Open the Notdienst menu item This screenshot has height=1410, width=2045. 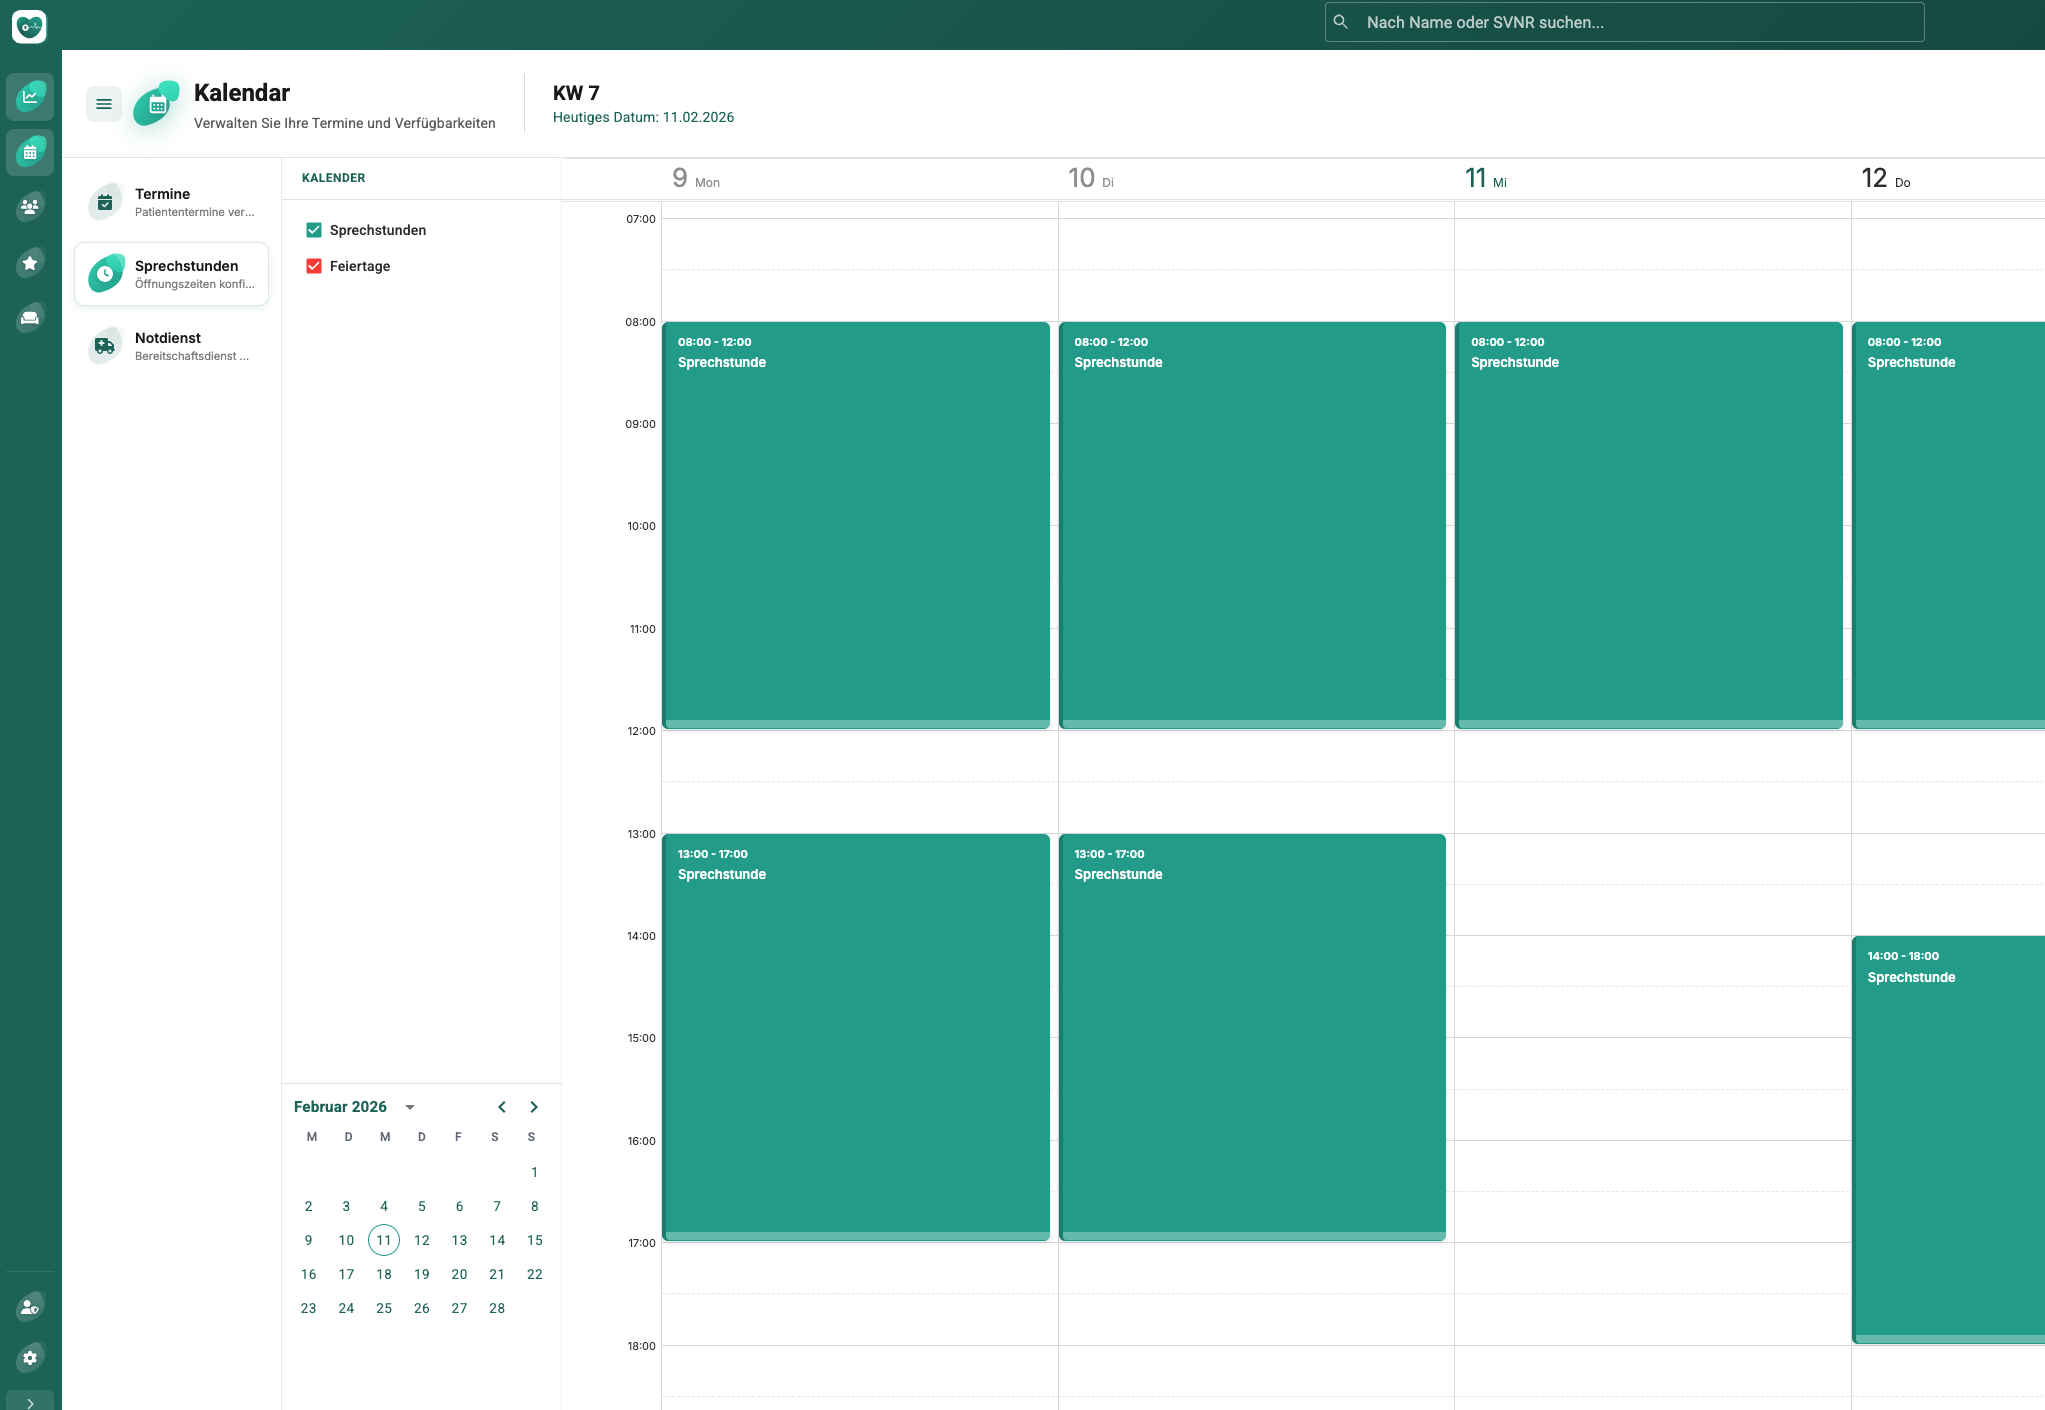coord(172,346)
